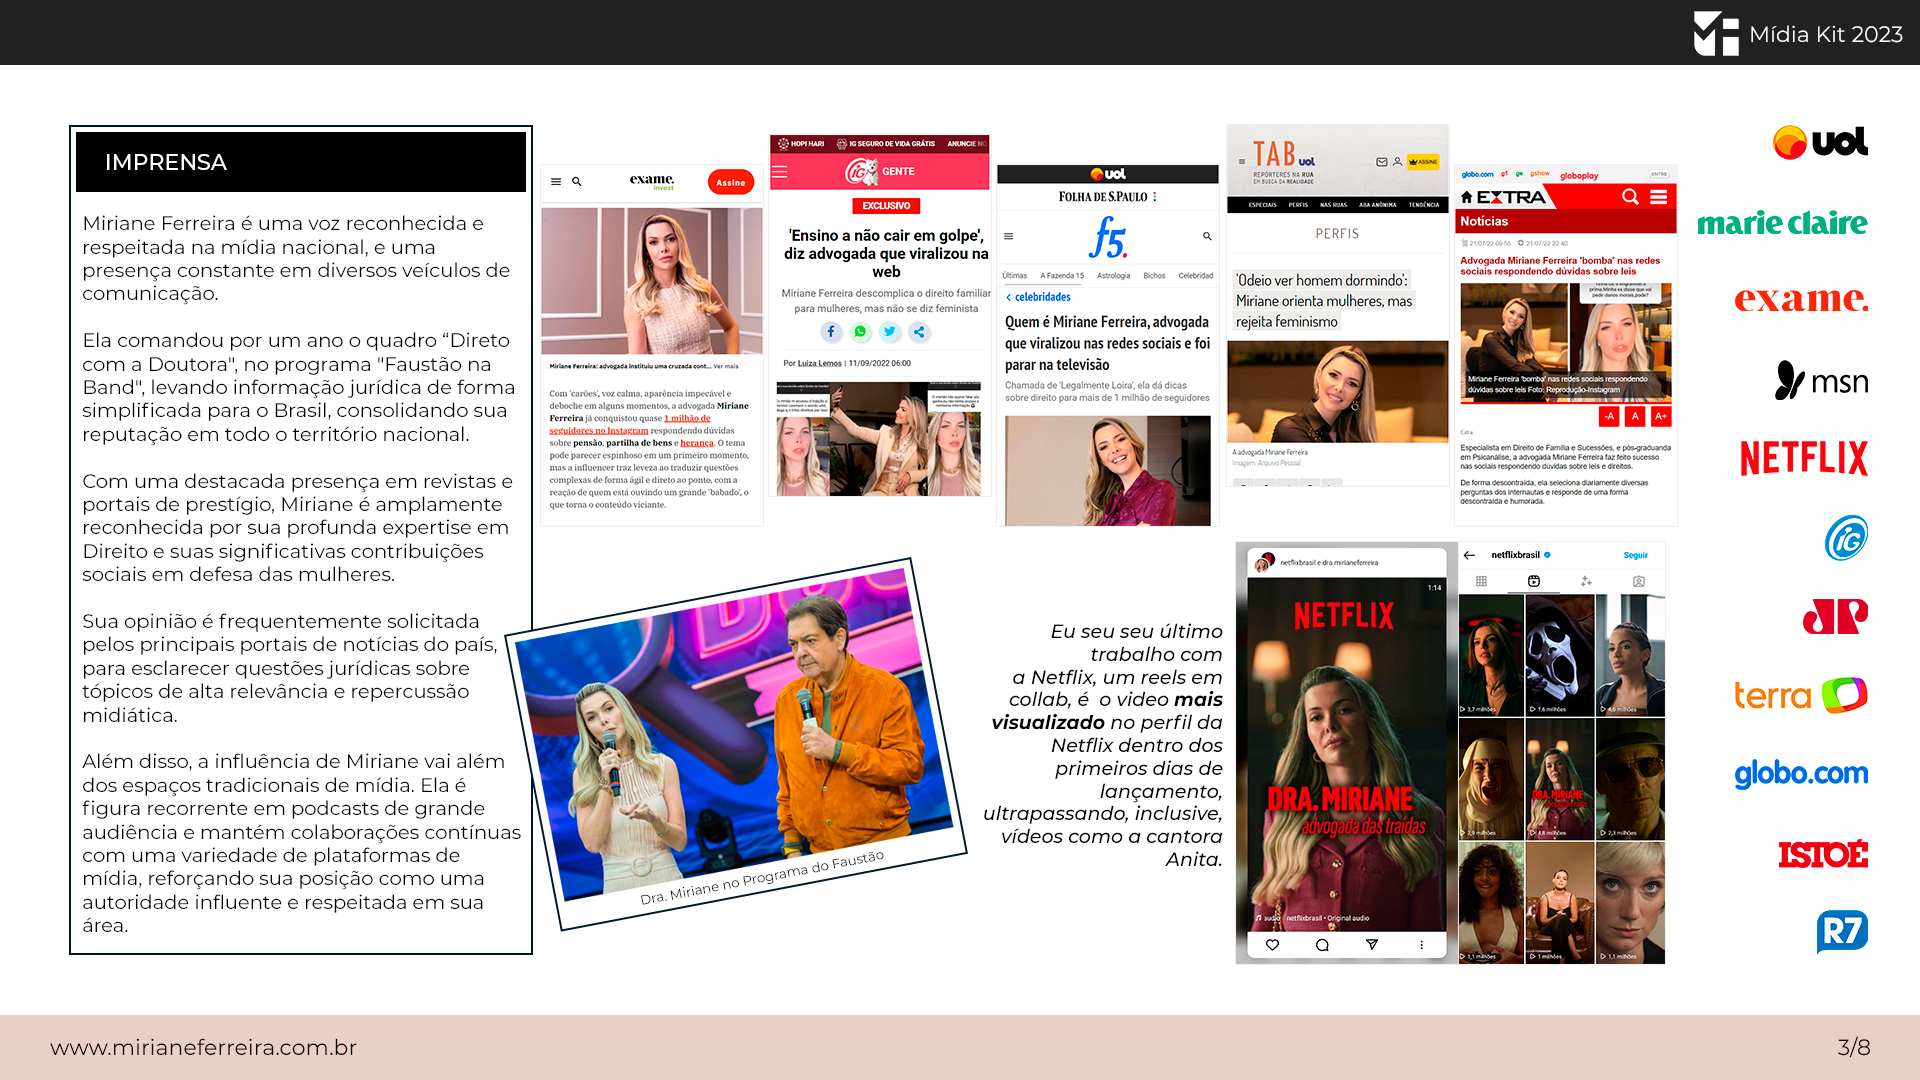This screenshot has height=1080, width=1920.
Task: Decrease font size with the -A button
Action: pos(1609,416)
